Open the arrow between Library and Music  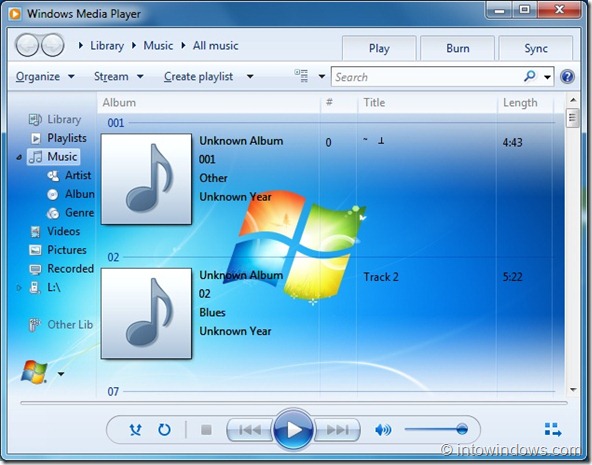134,46
